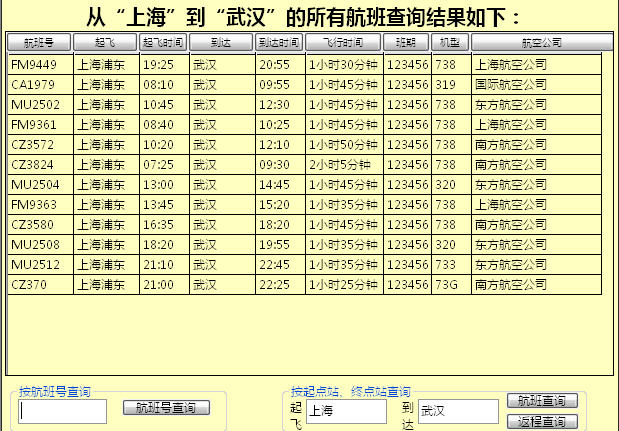Click departure time 08:40 cell
Image resolution: width=619 pixels, height=431 pixels.
[164, 125]
